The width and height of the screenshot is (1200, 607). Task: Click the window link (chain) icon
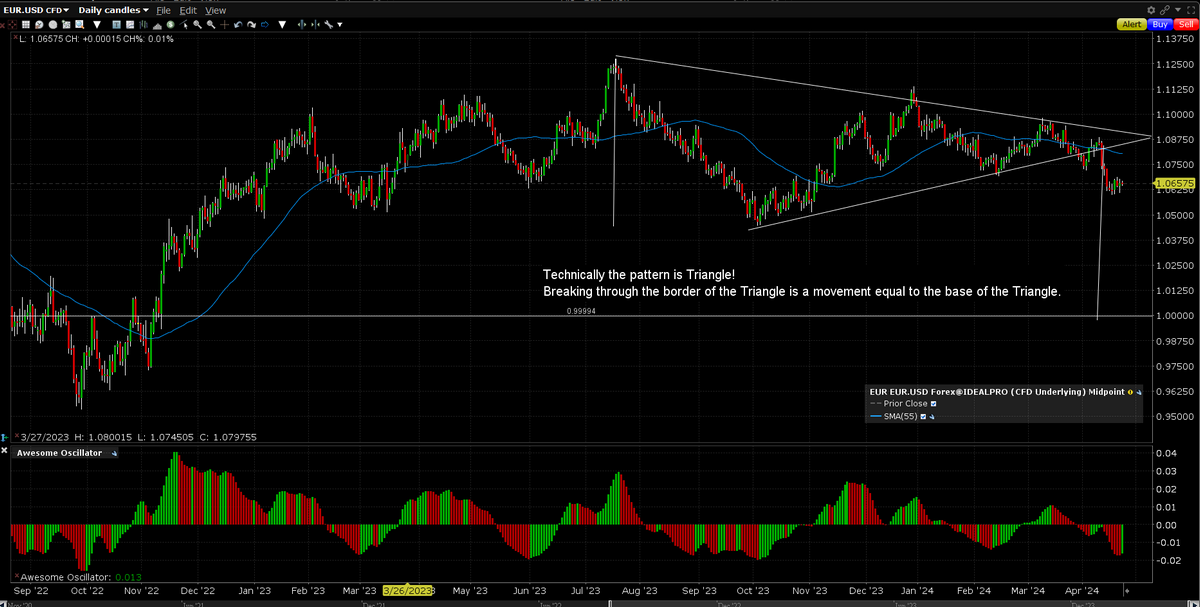[1165, 10]
